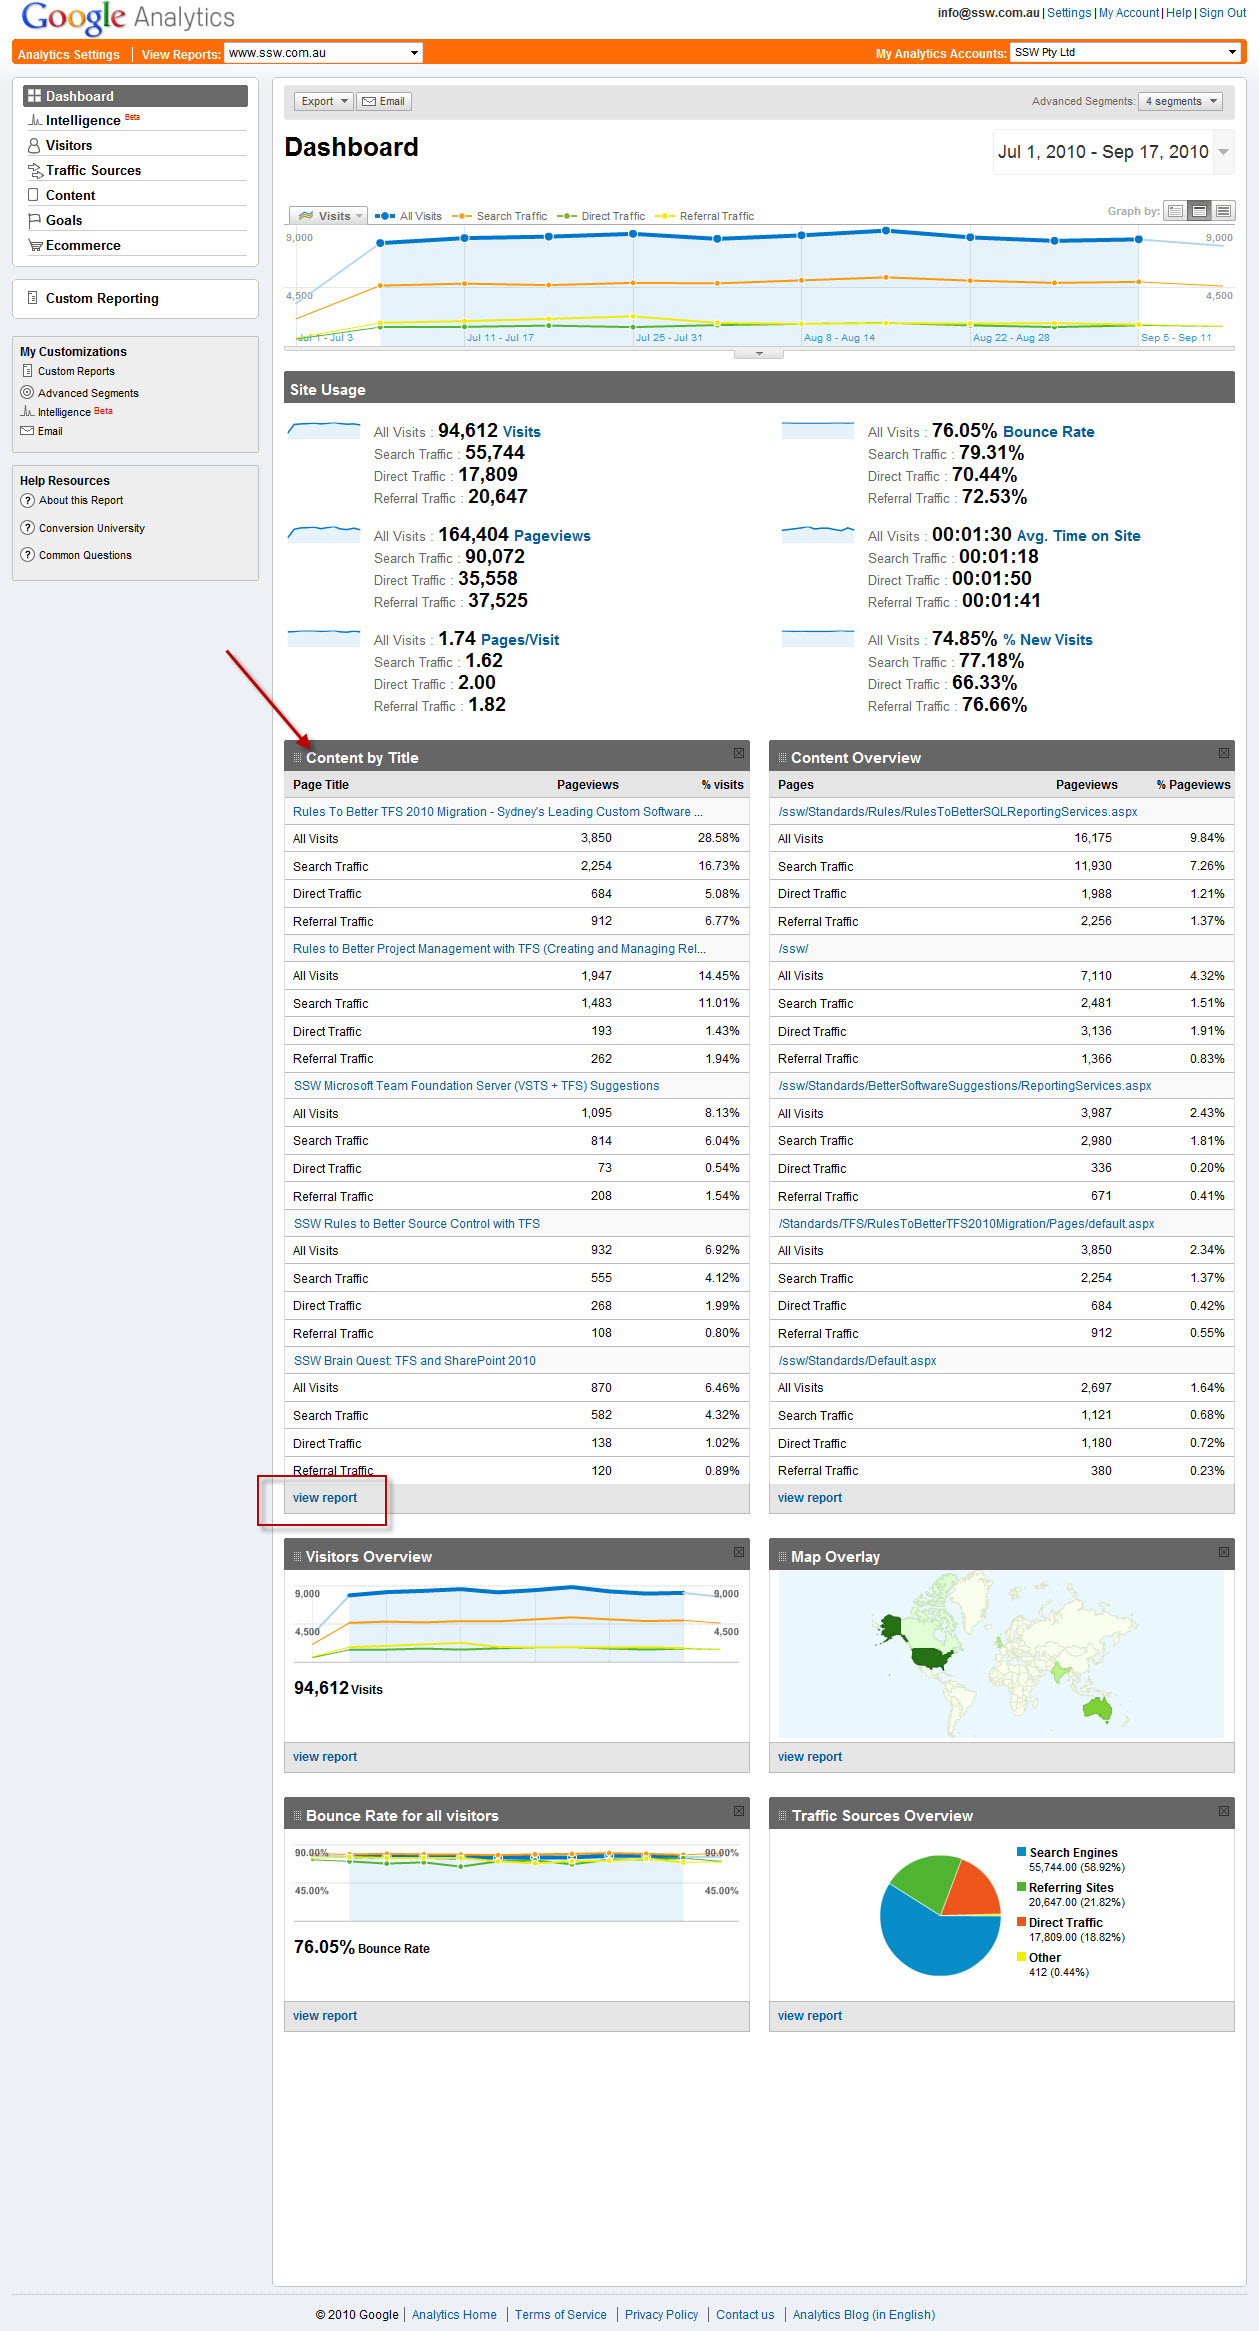This screenshot has height=2331, width=1259.
Task: Click 'view report' under Content by Title
Action: coord(325,1498)
